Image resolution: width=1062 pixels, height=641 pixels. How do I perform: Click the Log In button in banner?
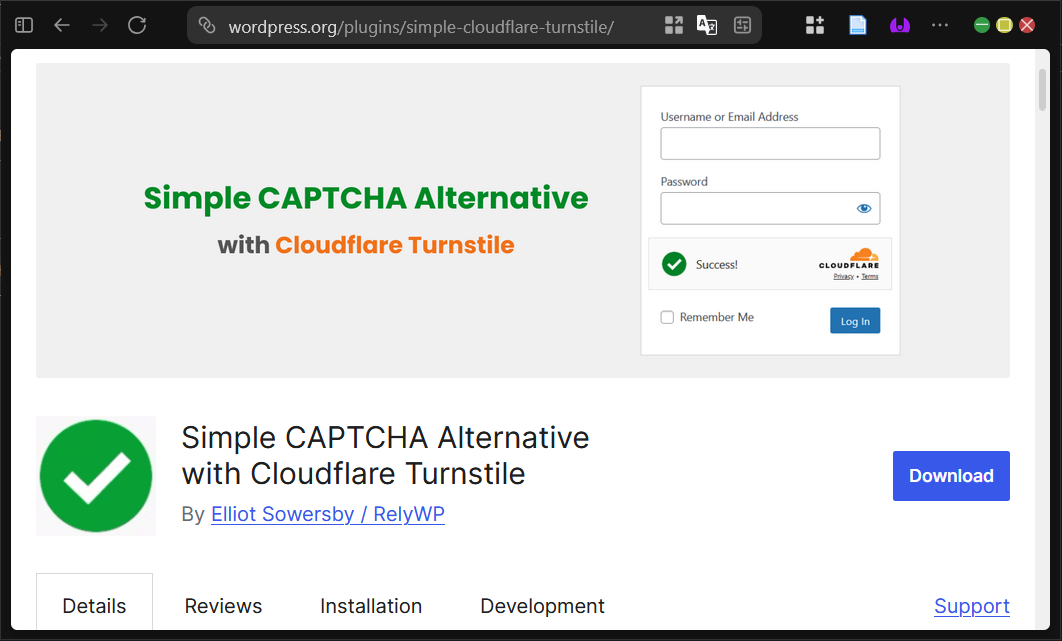coord(855,320)
